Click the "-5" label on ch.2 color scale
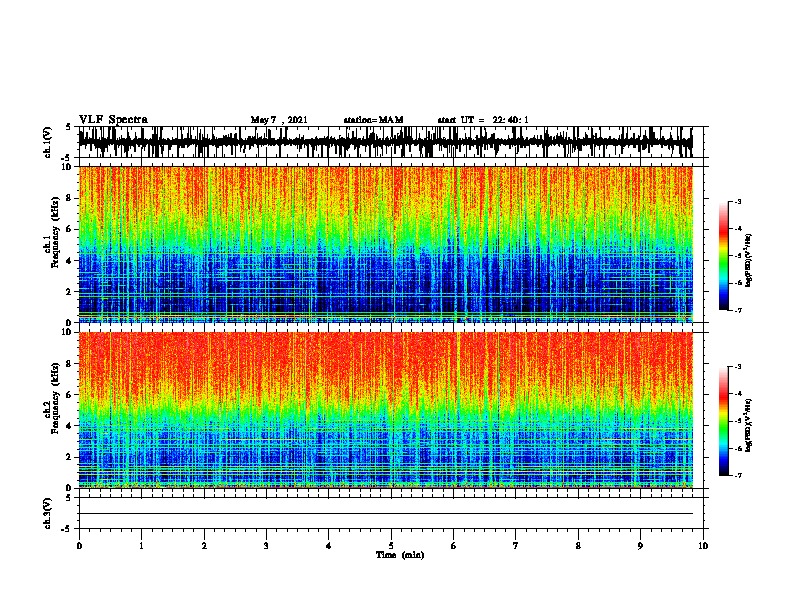This screenshot has width=792, height=612. tap(737, 421)
